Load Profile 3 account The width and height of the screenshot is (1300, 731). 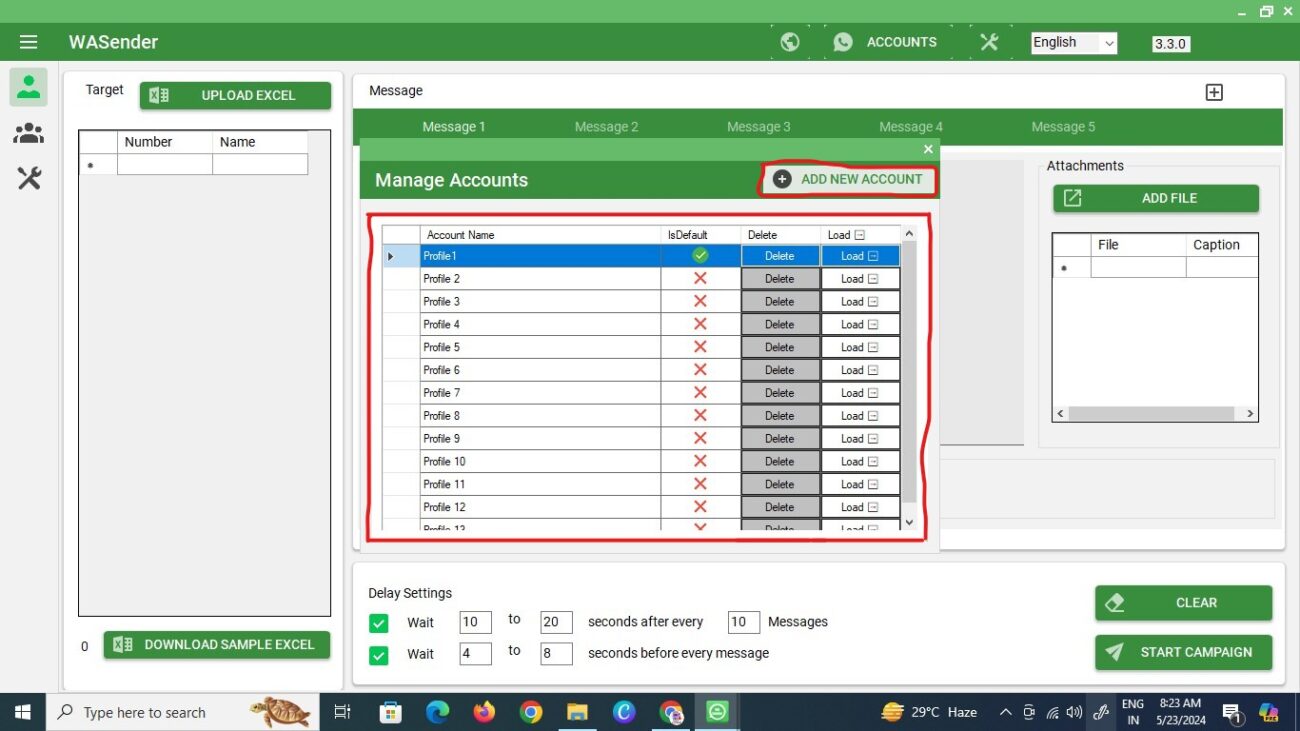(x=860, y=302)
